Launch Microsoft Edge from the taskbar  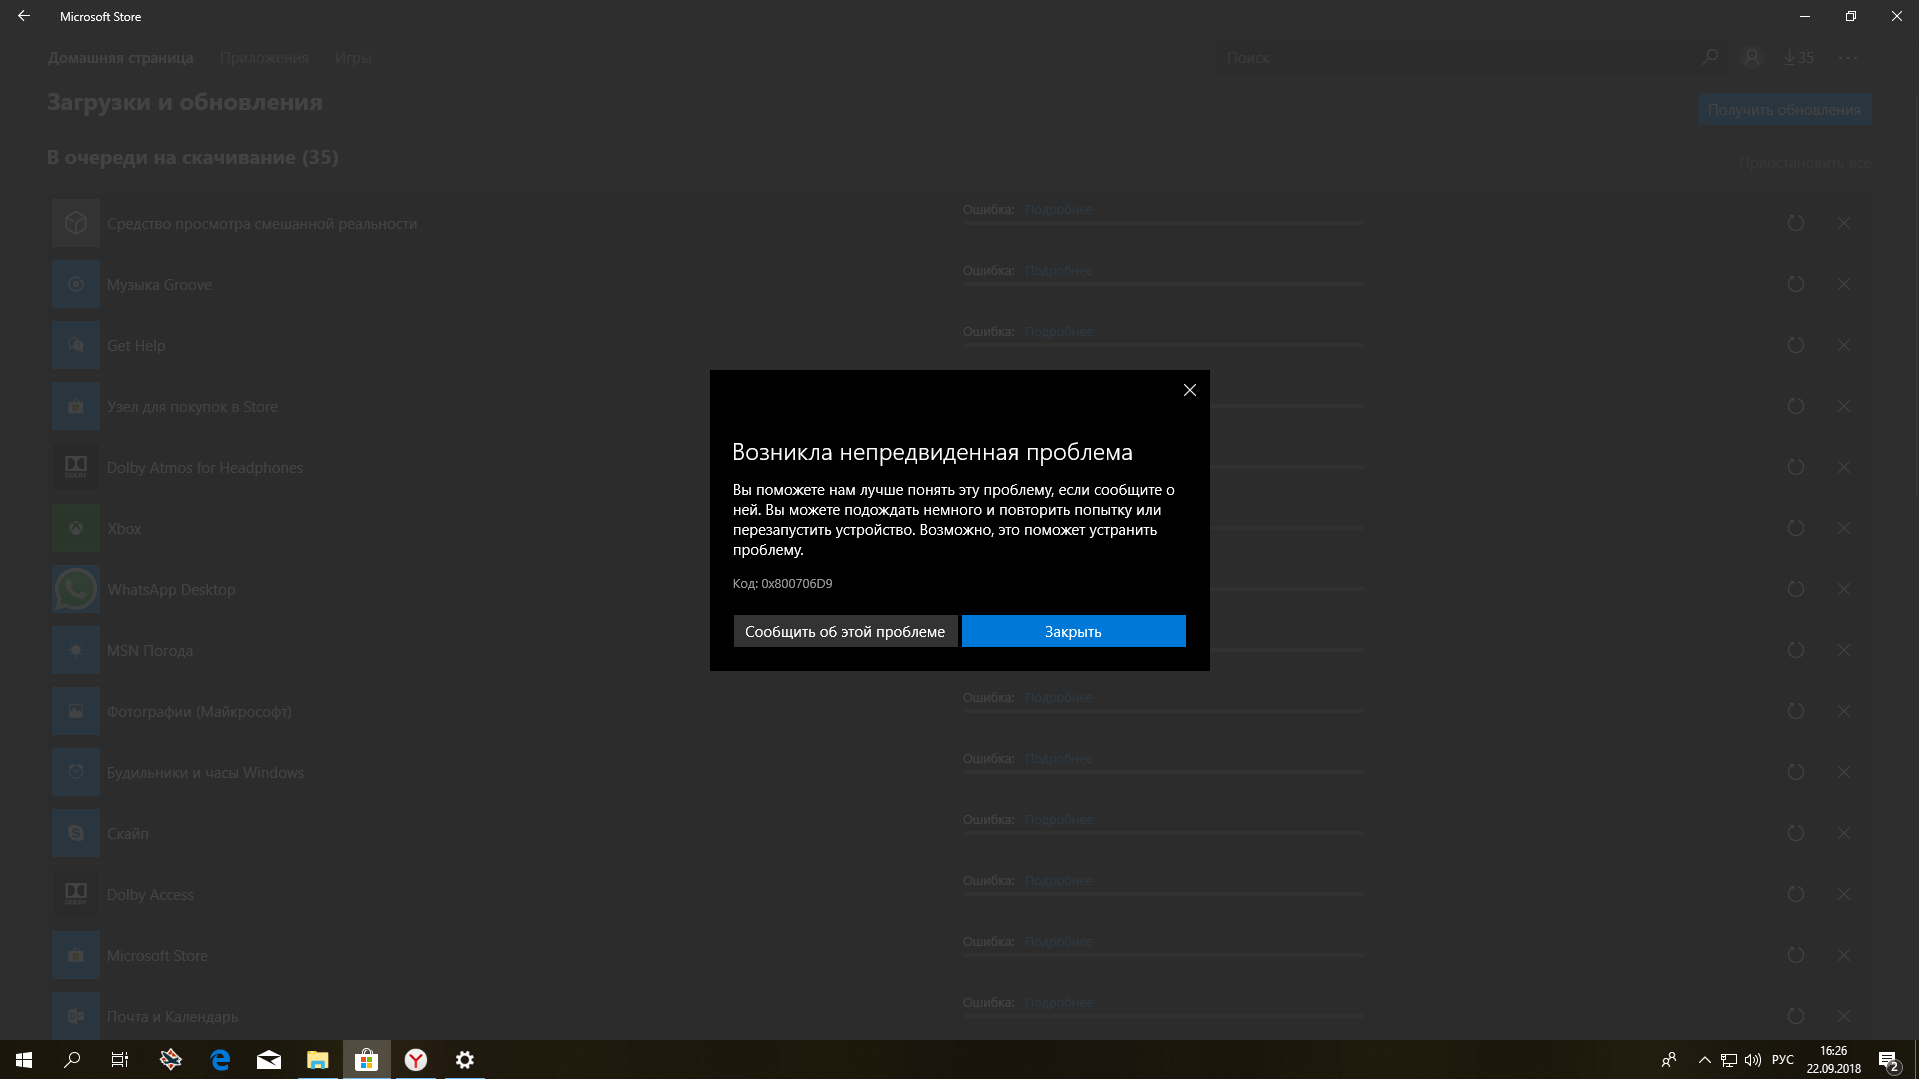tap(220, 1059)
